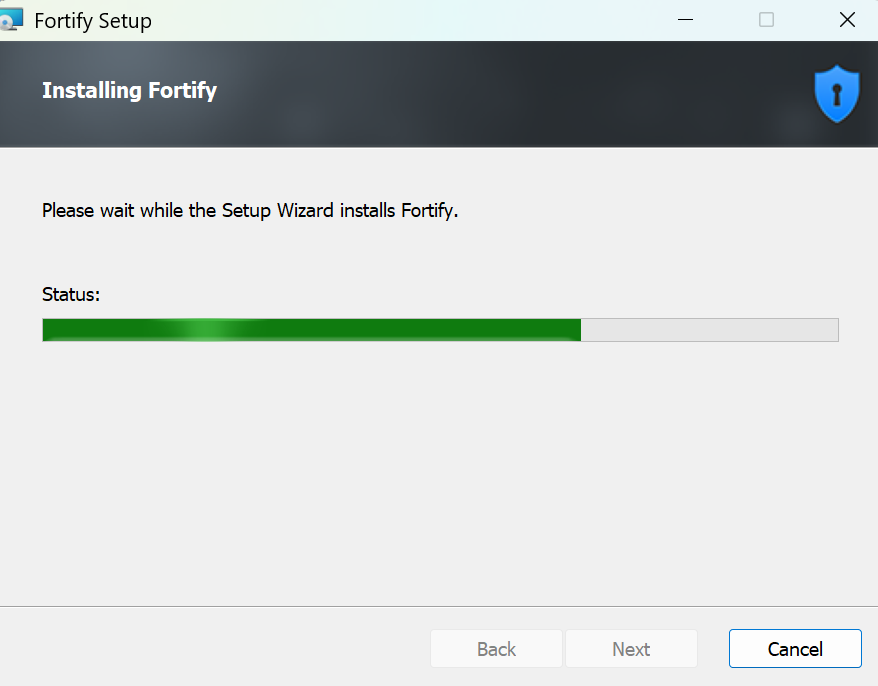The width and height of the screenshot is (878, 686).
Task: Click the empty title bar area
Action: click(x=400, y=20)
